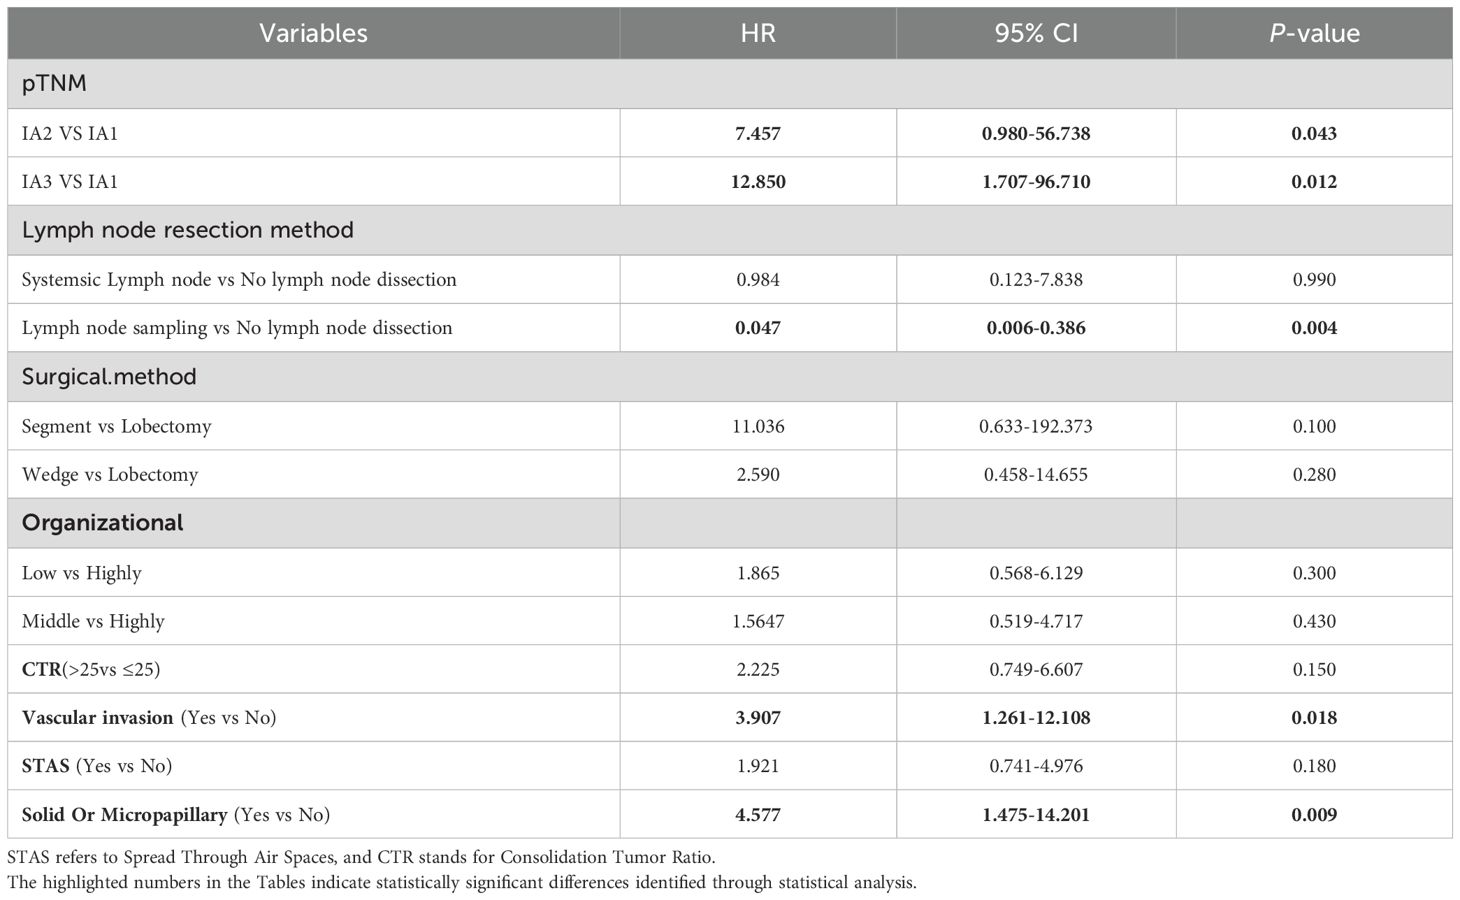The height and width of the screenshot is (900, 1460).
Task: Click the Solid Or Micropapillary P-value 0.009
Action: pyautogui.click(x=1314, y=815)
